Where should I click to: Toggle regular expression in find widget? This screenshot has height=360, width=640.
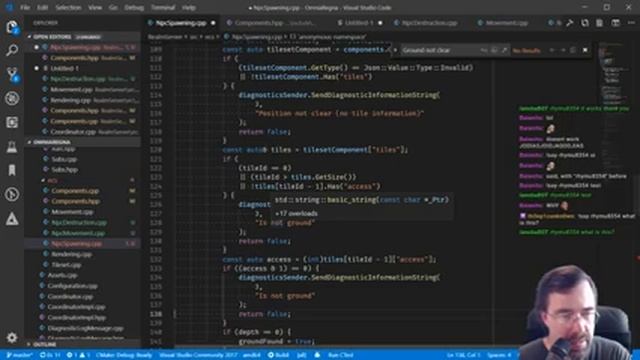coord(504,50)
